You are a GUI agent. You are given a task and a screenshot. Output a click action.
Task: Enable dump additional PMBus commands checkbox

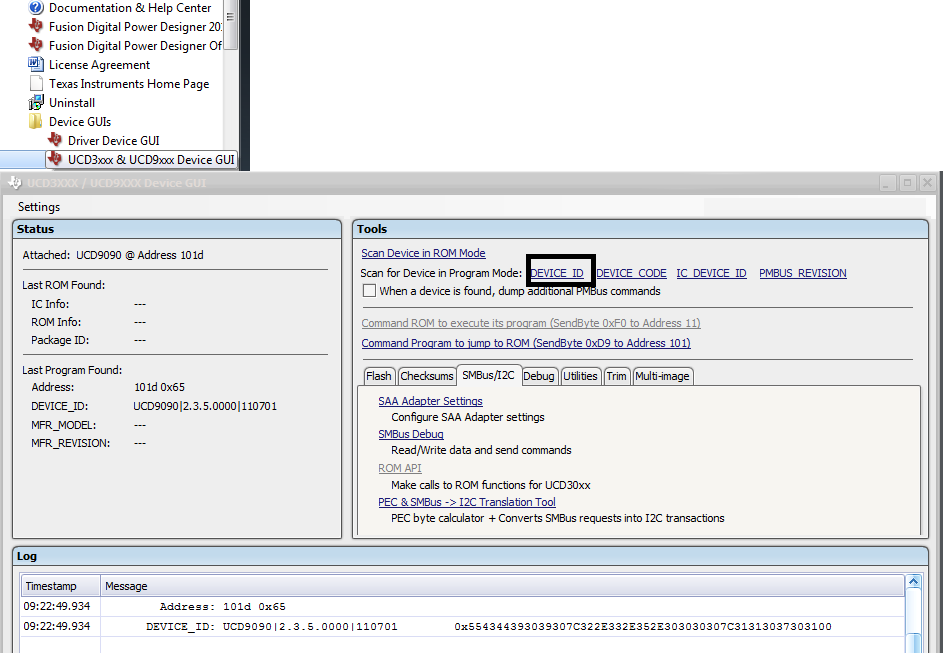(x=369, y=291)
